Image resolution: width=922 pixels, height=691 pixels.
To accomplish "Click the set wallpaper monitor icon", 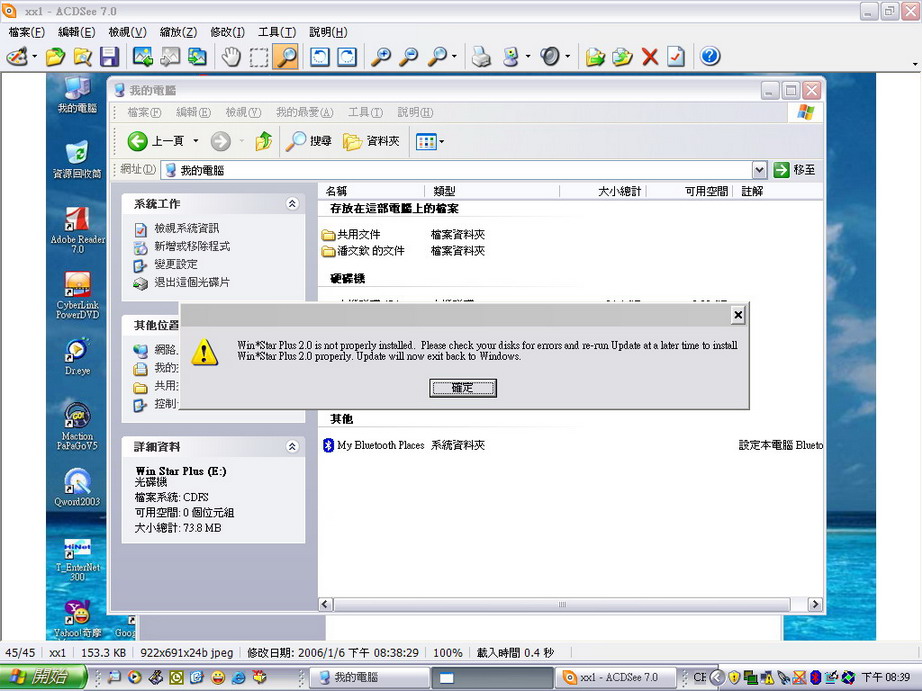I will (510, 56).
